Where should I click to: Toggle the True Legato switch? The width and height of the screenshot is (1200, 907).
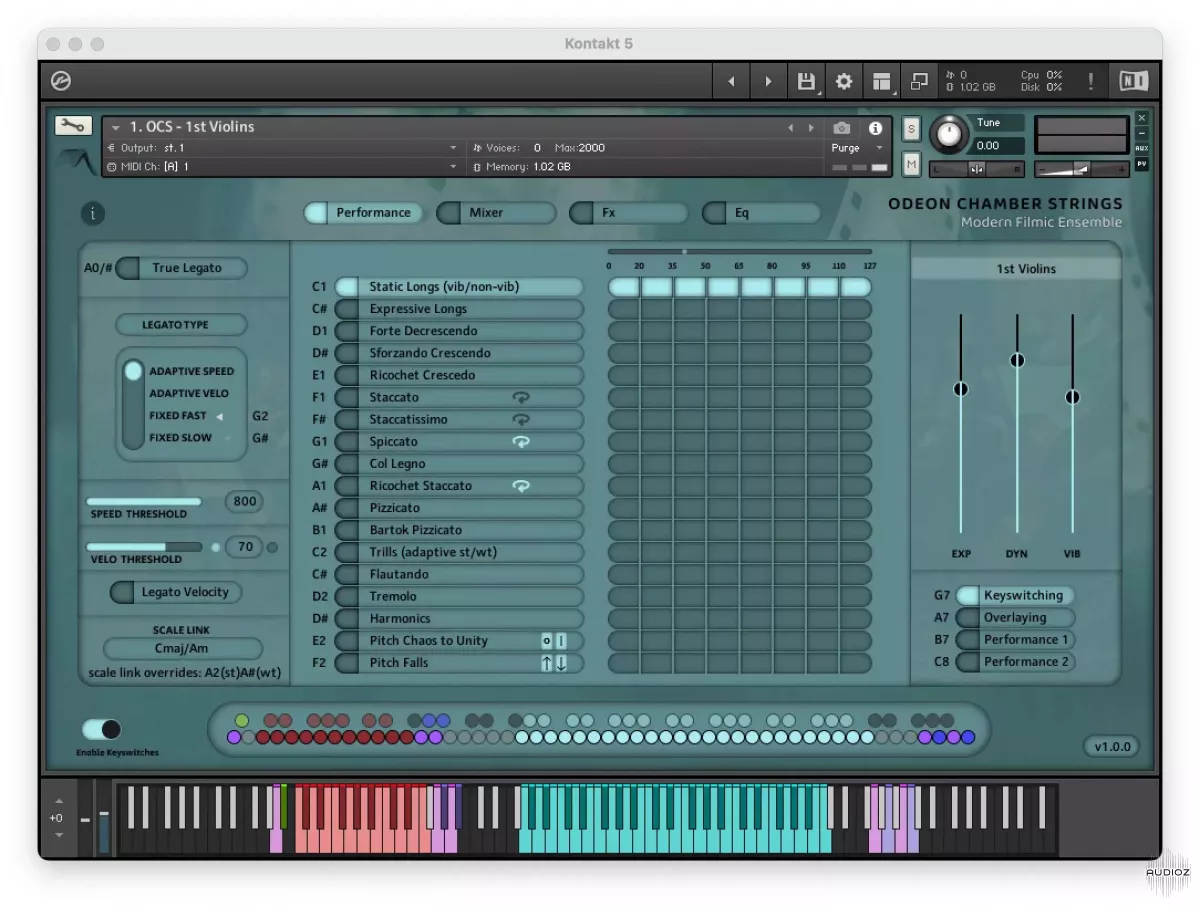point(181,268)
